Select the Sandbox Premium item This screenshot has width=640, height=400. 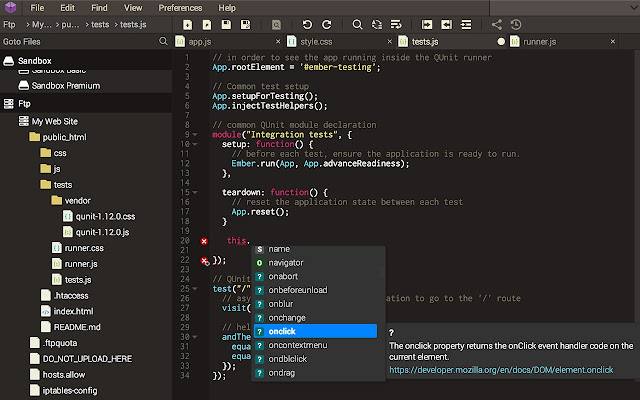click(65, 86)
